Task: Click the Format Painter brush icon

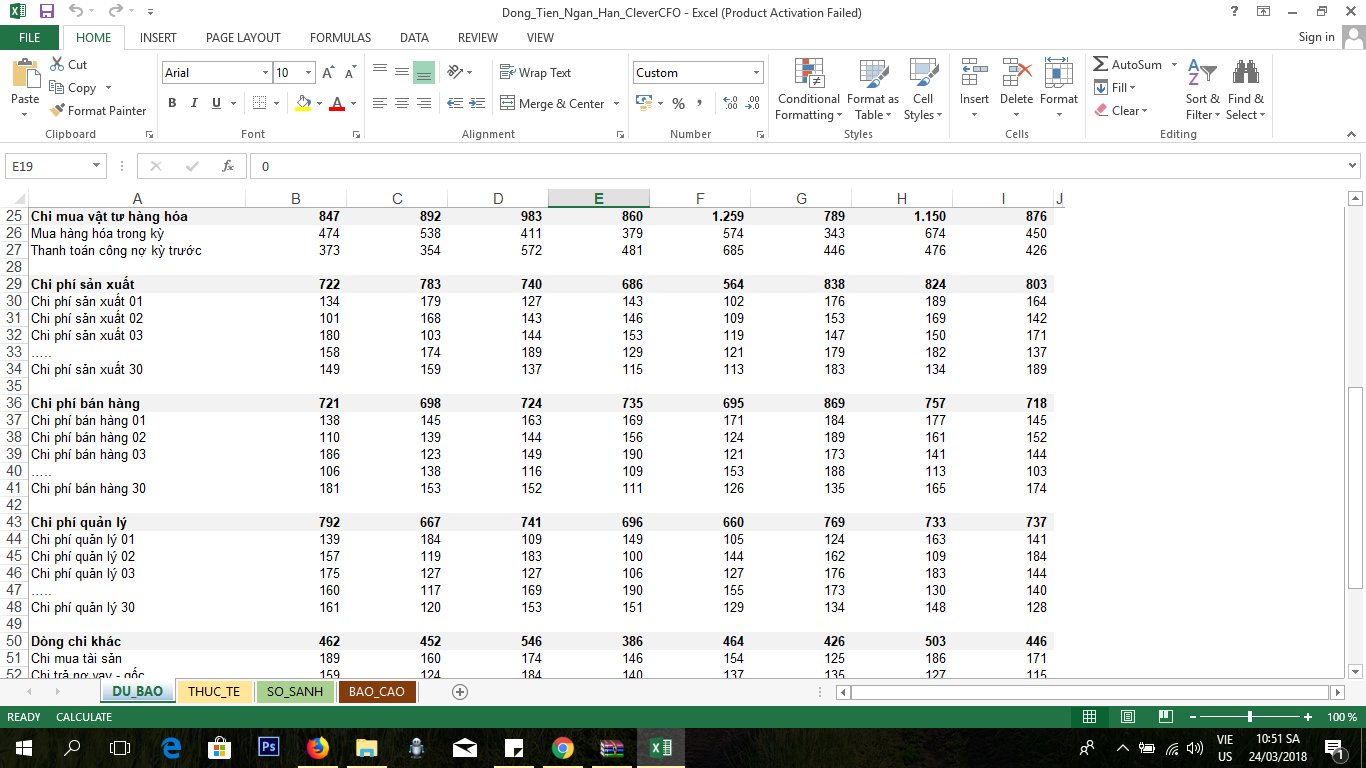Action: pyautogui.click(x=58, y=111)
